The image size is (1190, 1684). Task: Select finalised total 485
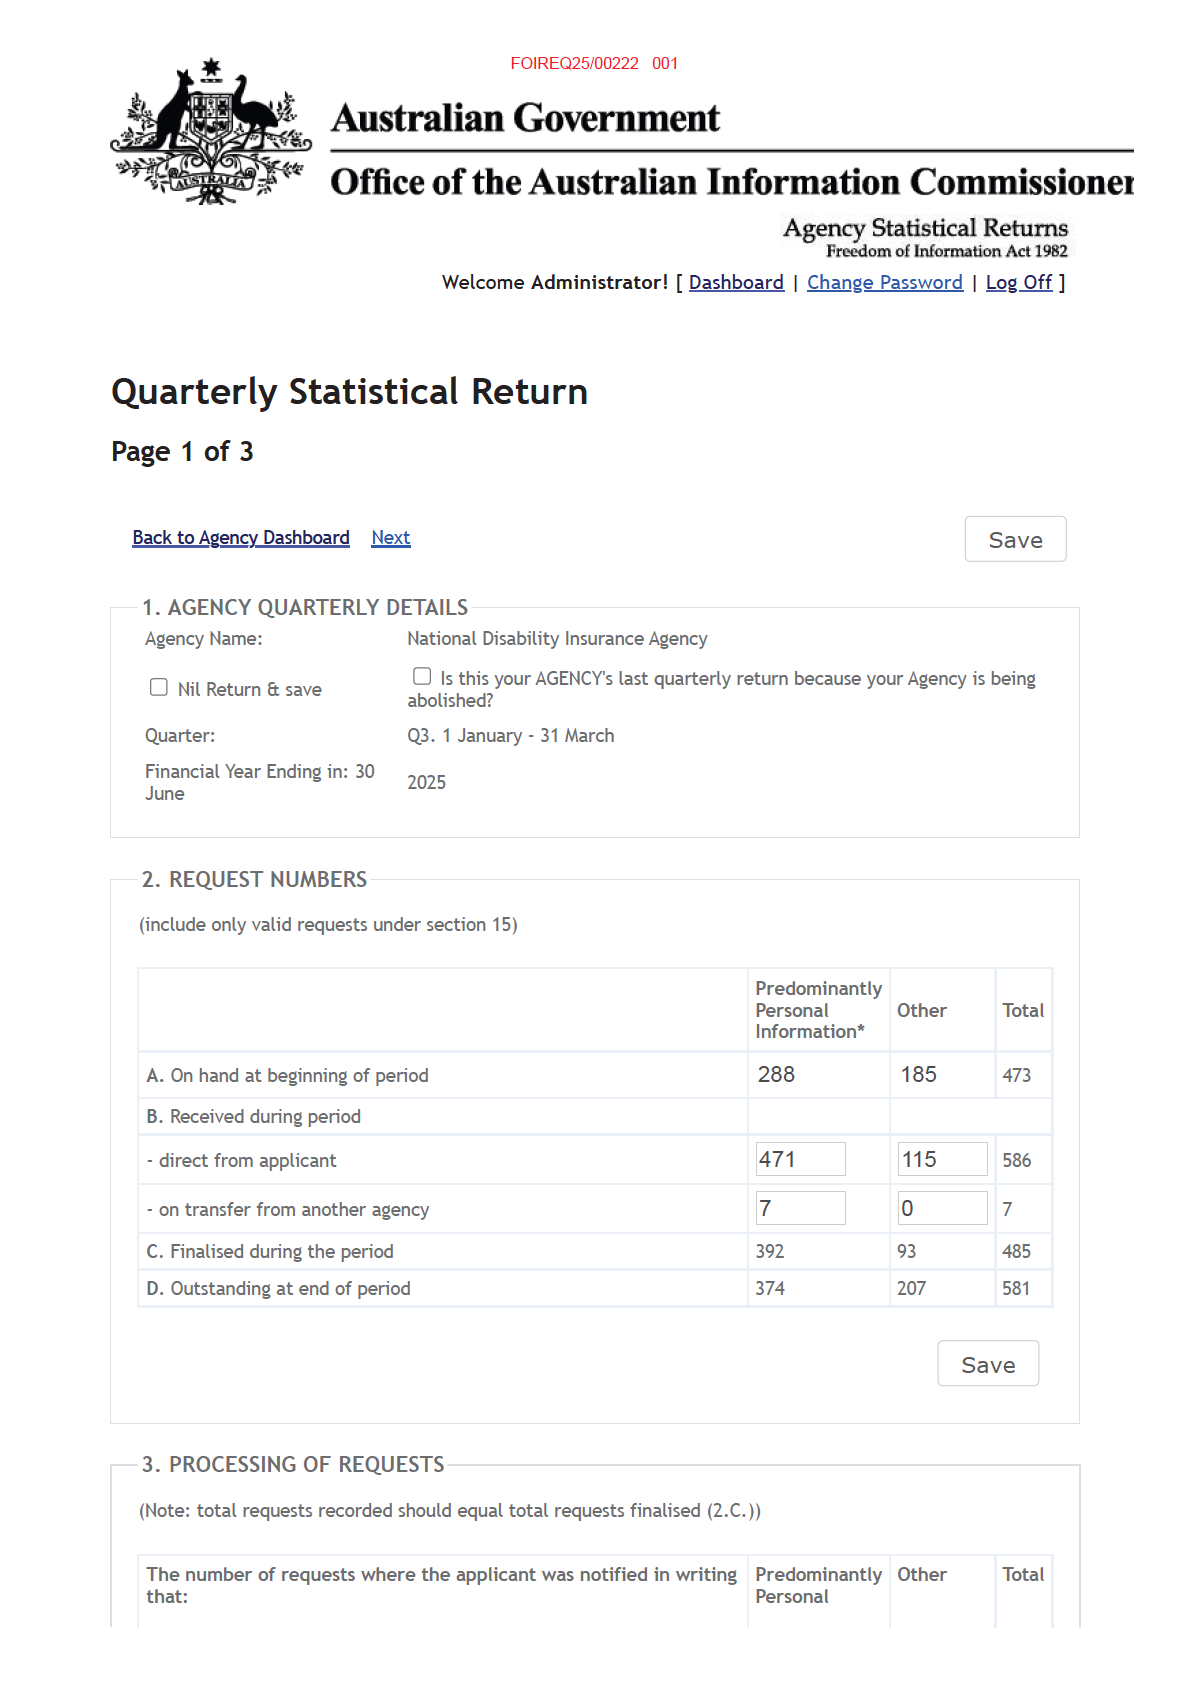pyautogui.click(x=1016, y=1251)
